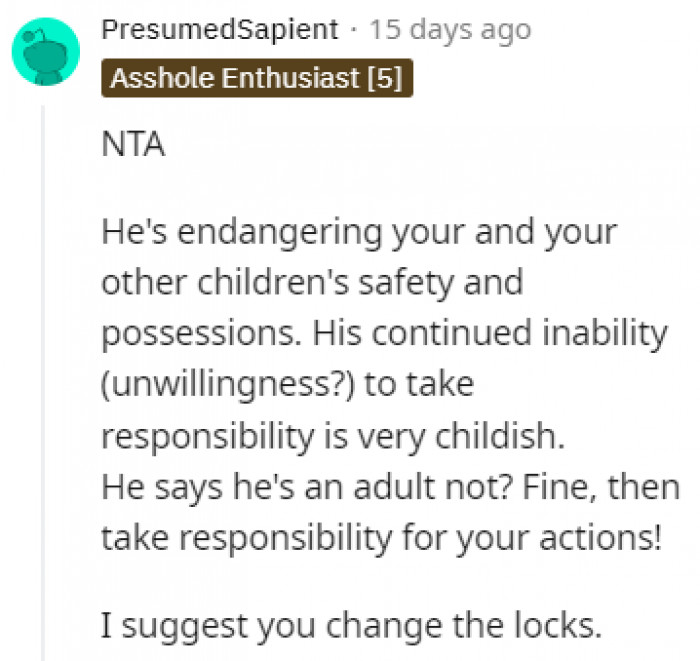Click the line "He's endangering your and your"
Viewport: 700px width, 661px height.
coord(359,233)
